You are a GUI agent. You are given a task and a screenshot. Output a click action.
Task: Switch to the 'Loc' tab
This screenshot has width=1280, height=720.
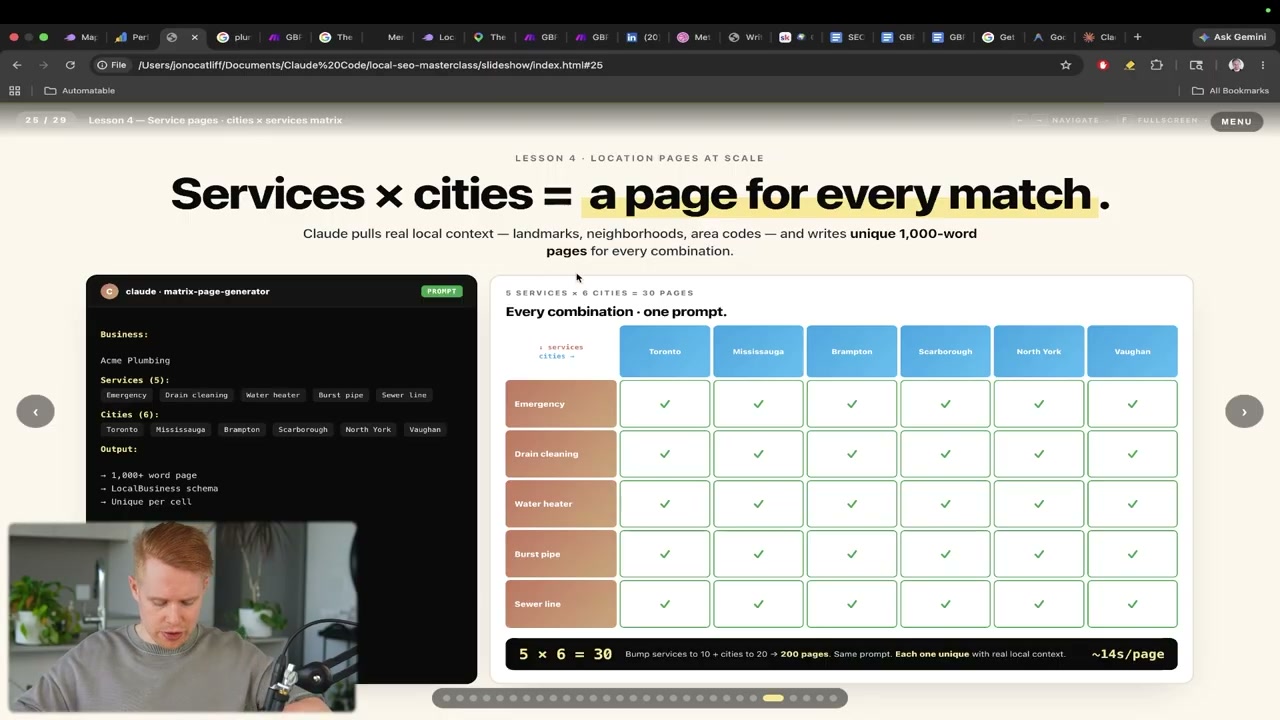(438, 37)
